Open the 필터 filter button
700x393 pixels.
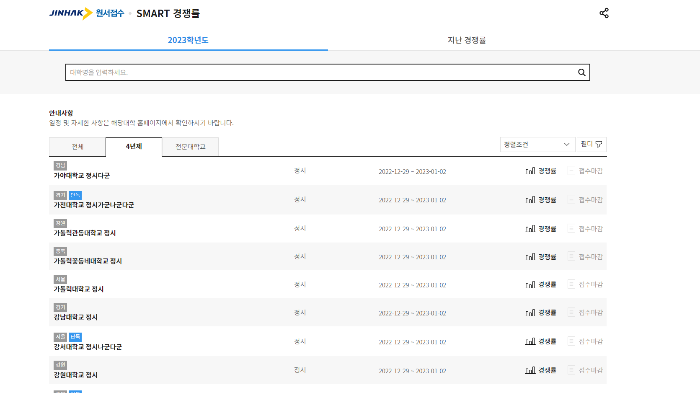pos(591,144)
